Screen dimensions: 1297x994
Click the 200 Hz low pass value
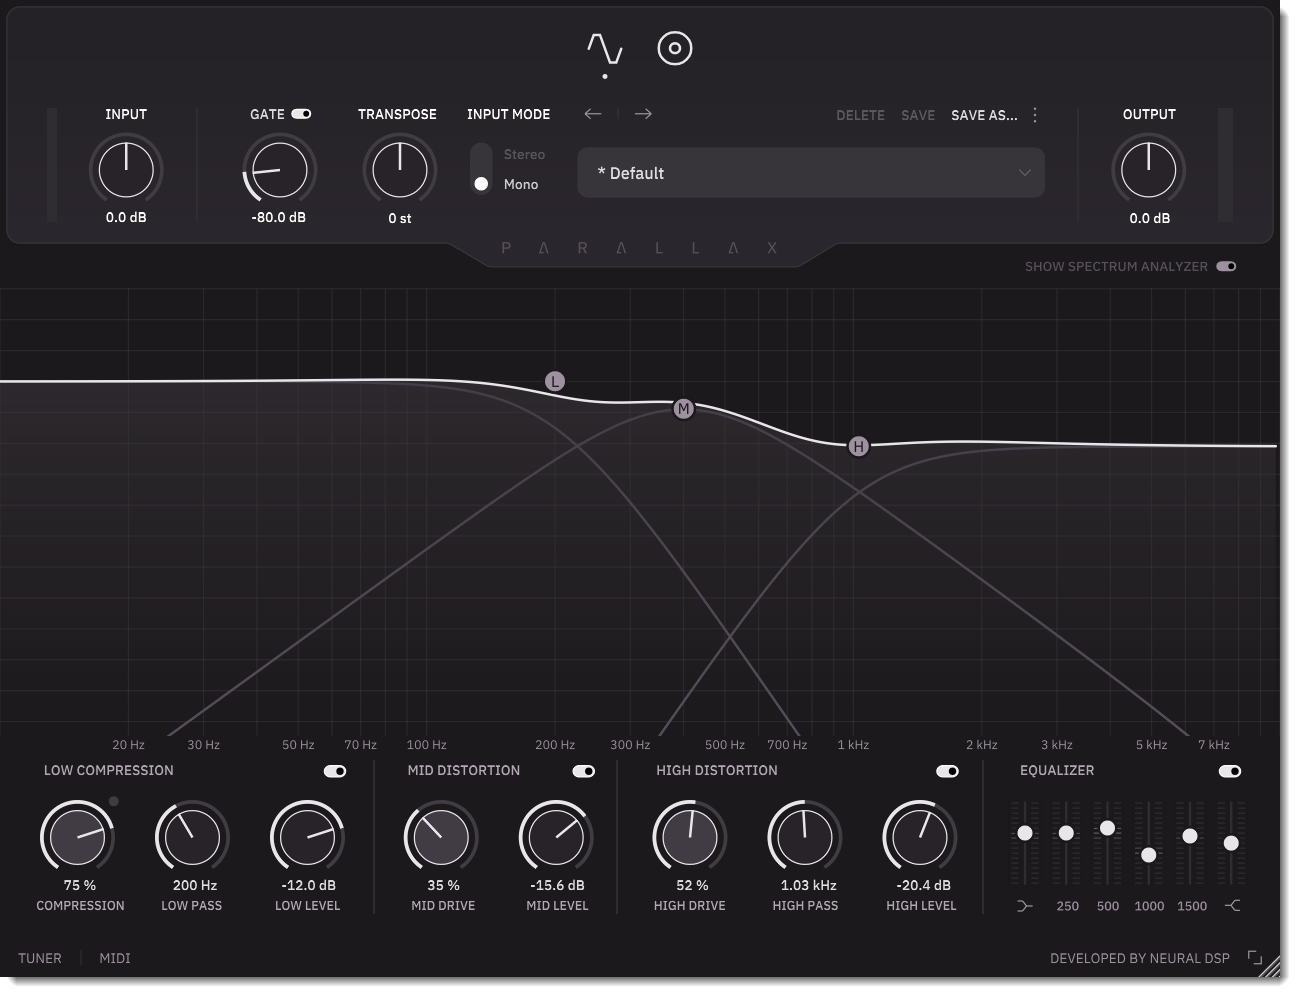pos(195,885)
